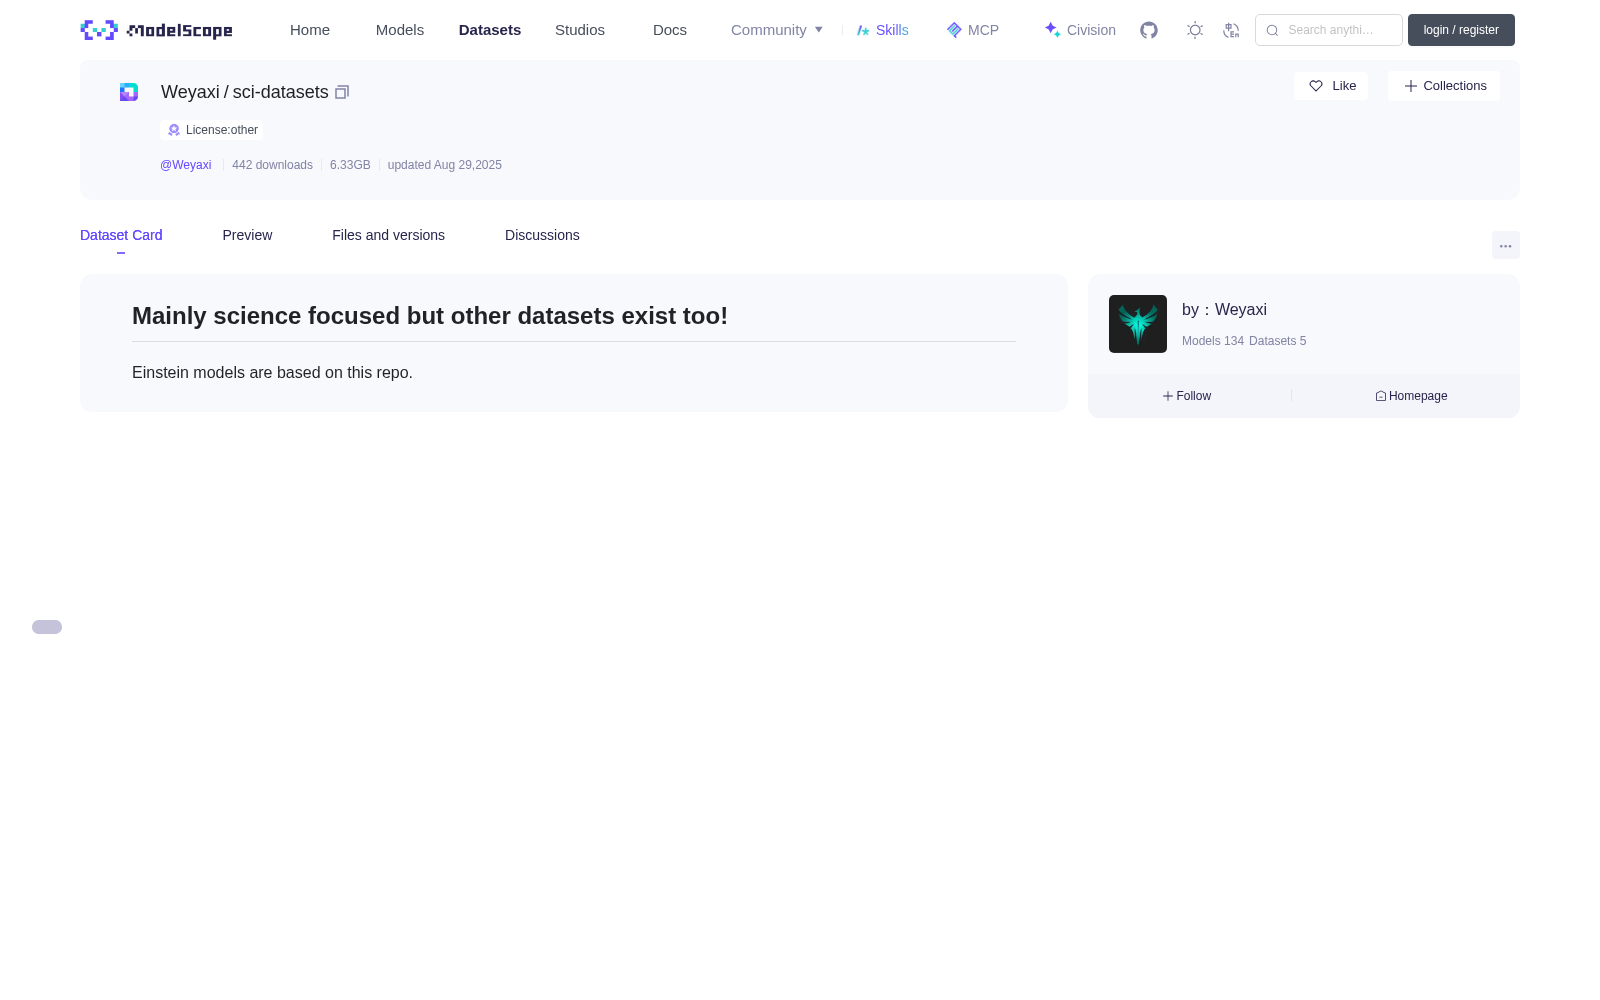
Task: Go to Studios in navigation
Action: tap(580, 30)
